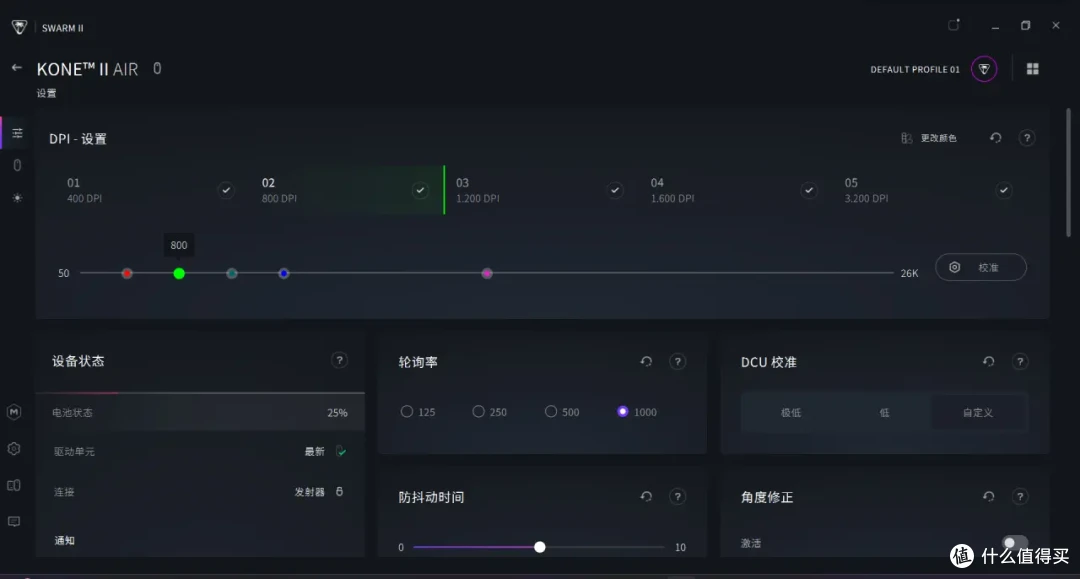1080x579 pixels.
Task: Open the gear settings sidebar icon
Action: point(14,448)
